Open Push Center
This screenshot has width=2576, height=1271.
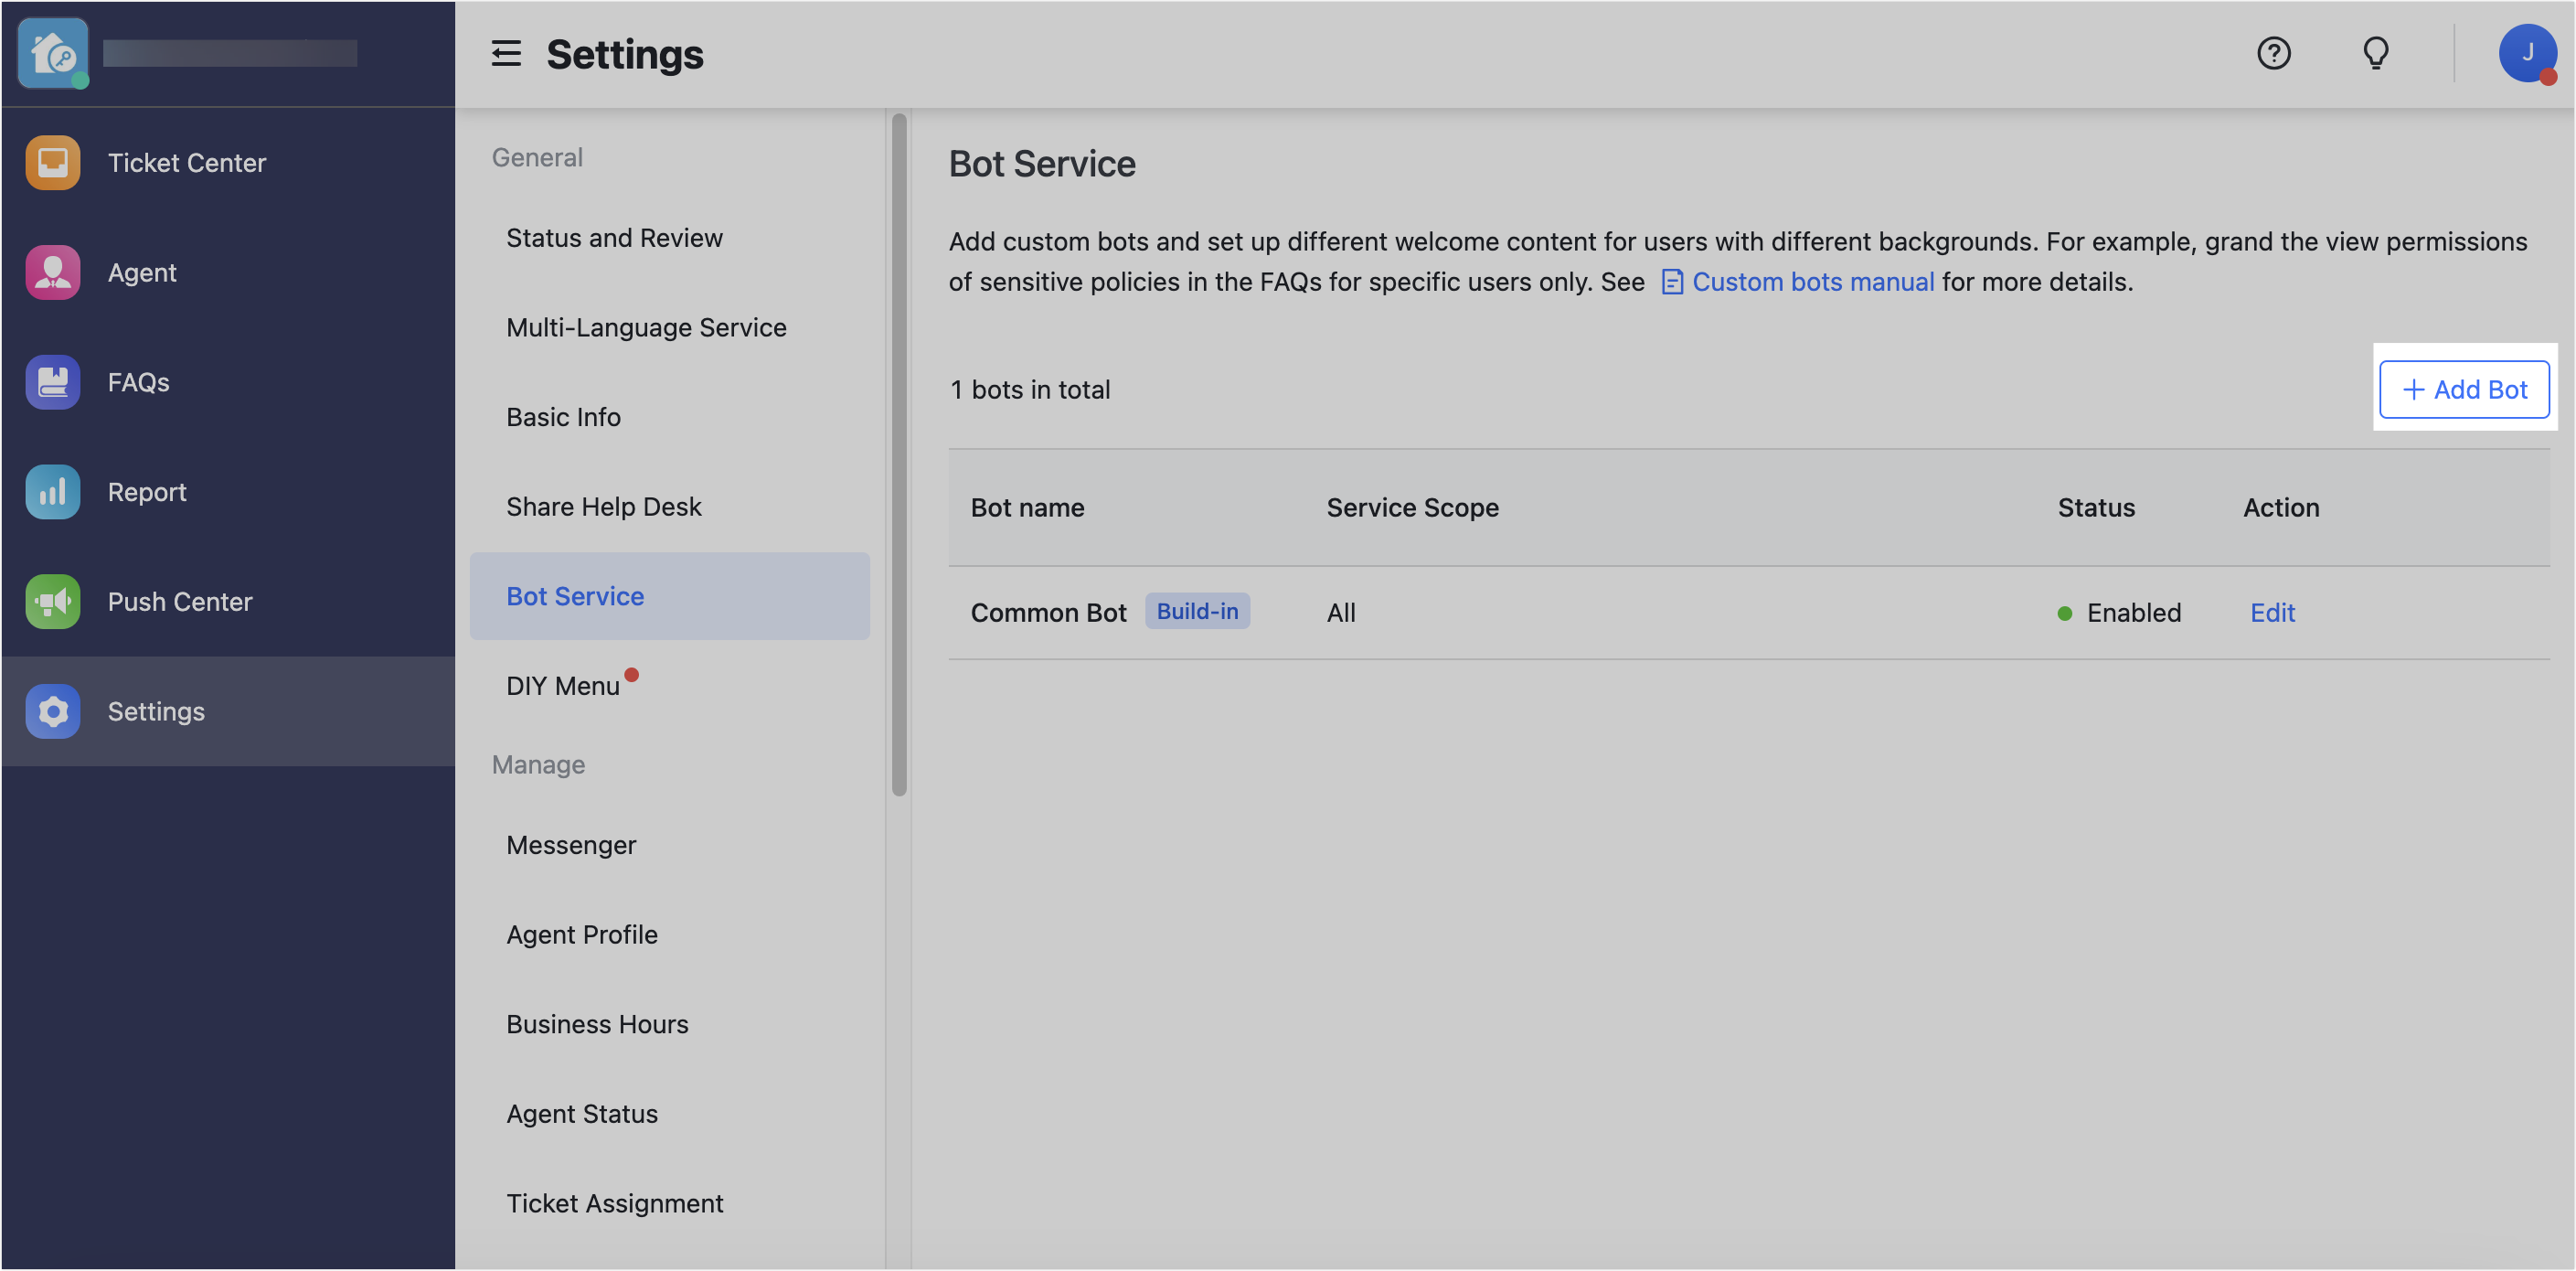[180, 601]
